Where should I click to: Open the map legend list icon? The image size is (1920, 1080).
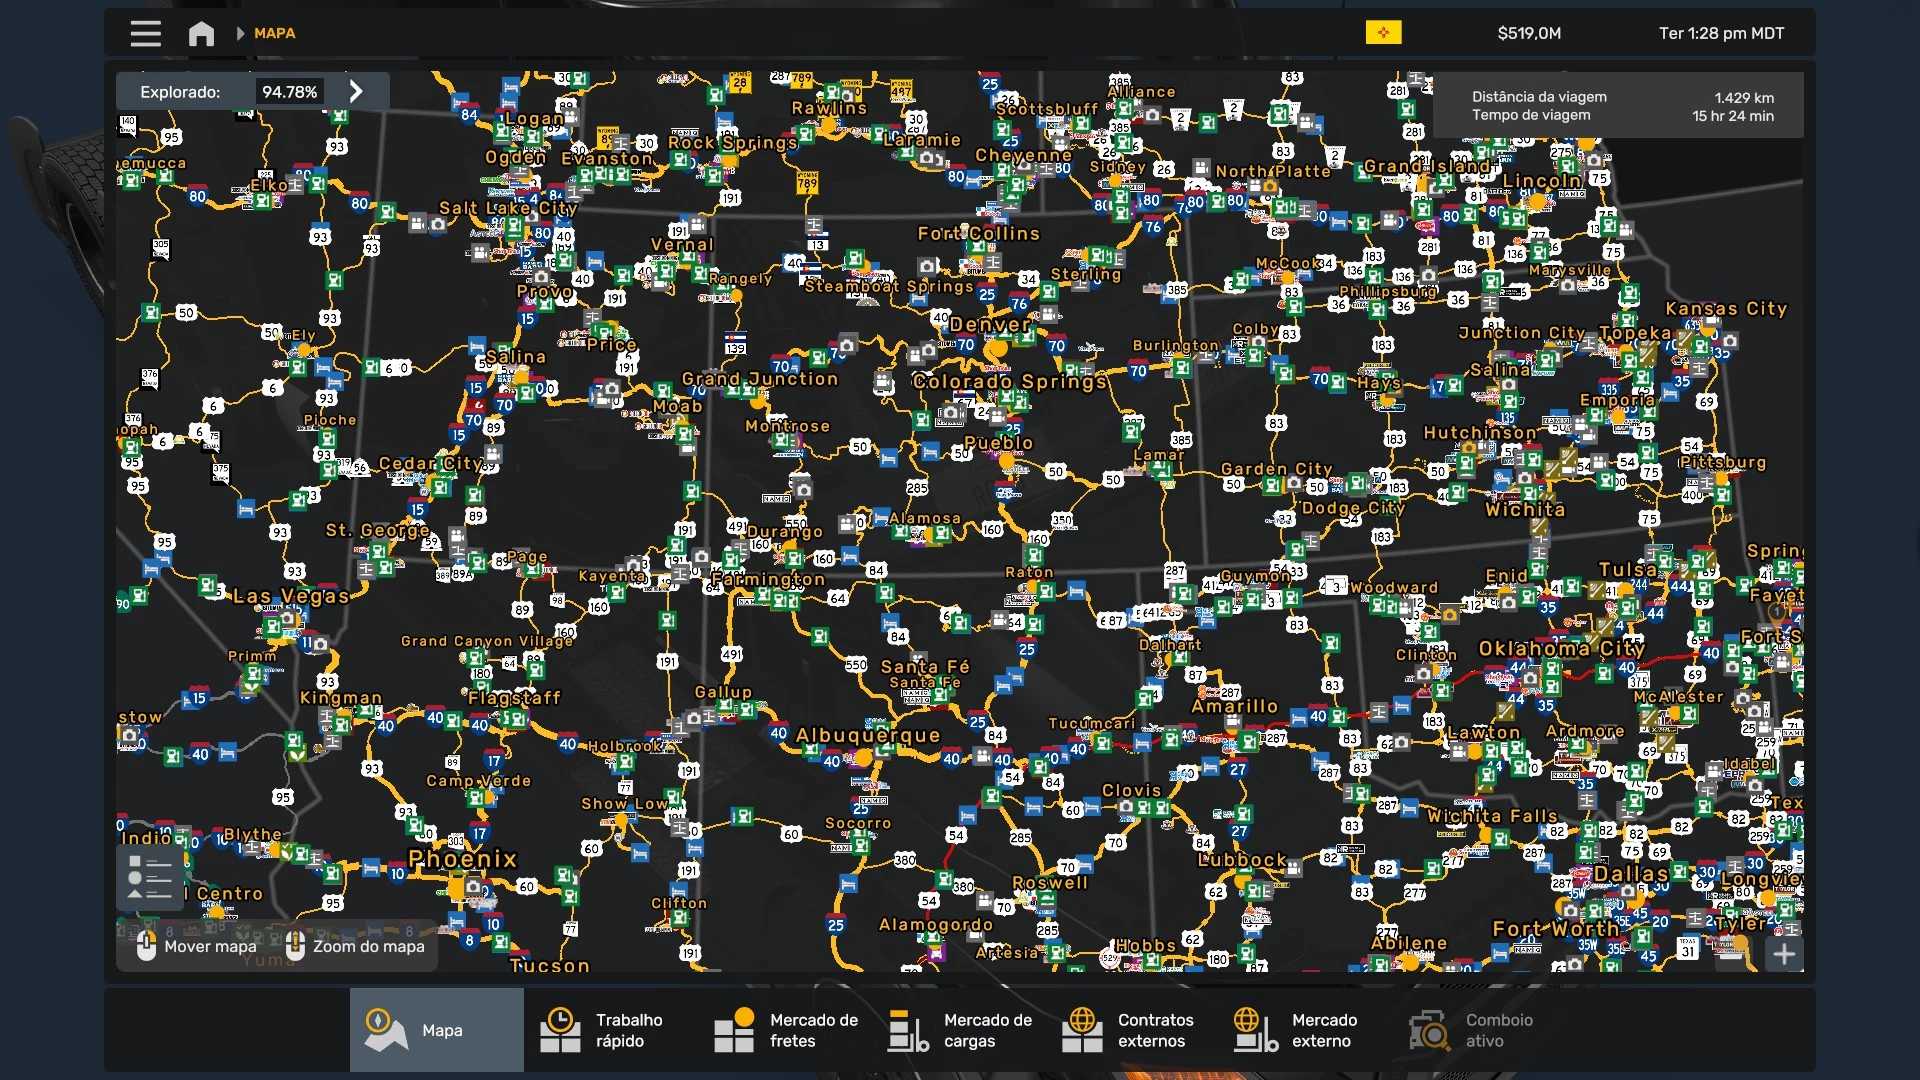[150, 878]
